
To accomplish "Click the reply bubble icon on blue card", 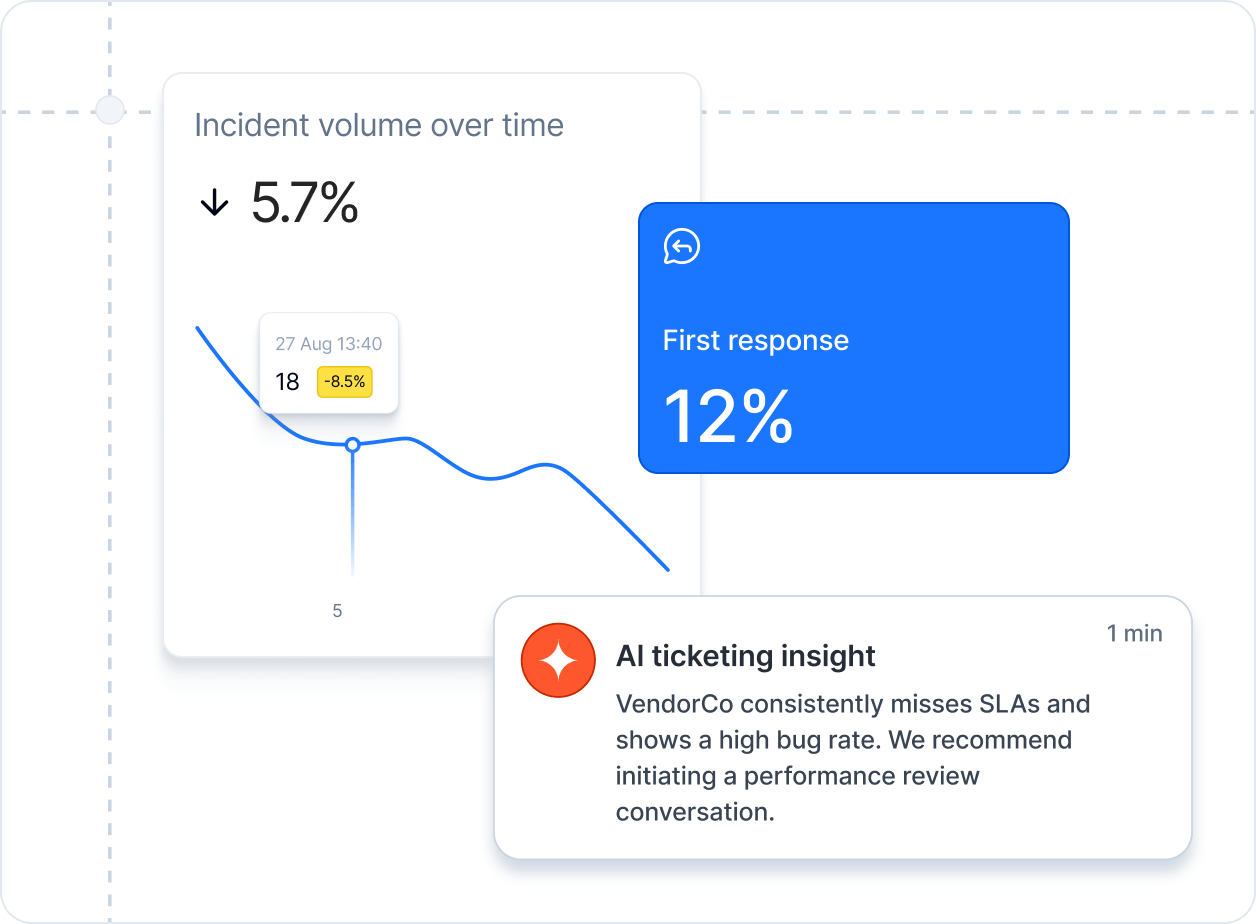I will pyautogui.click(x=682, y=246).
